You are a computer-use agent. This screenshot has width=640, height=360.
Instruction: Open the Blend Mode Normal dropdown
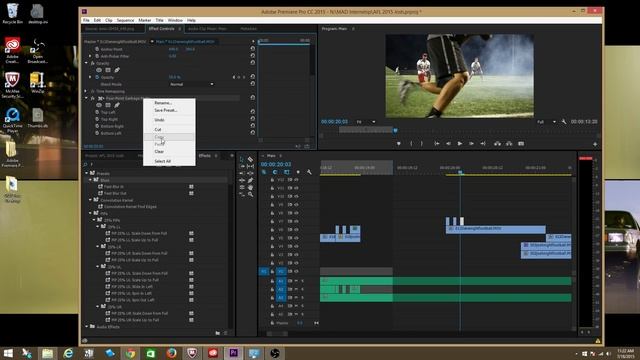191,84
